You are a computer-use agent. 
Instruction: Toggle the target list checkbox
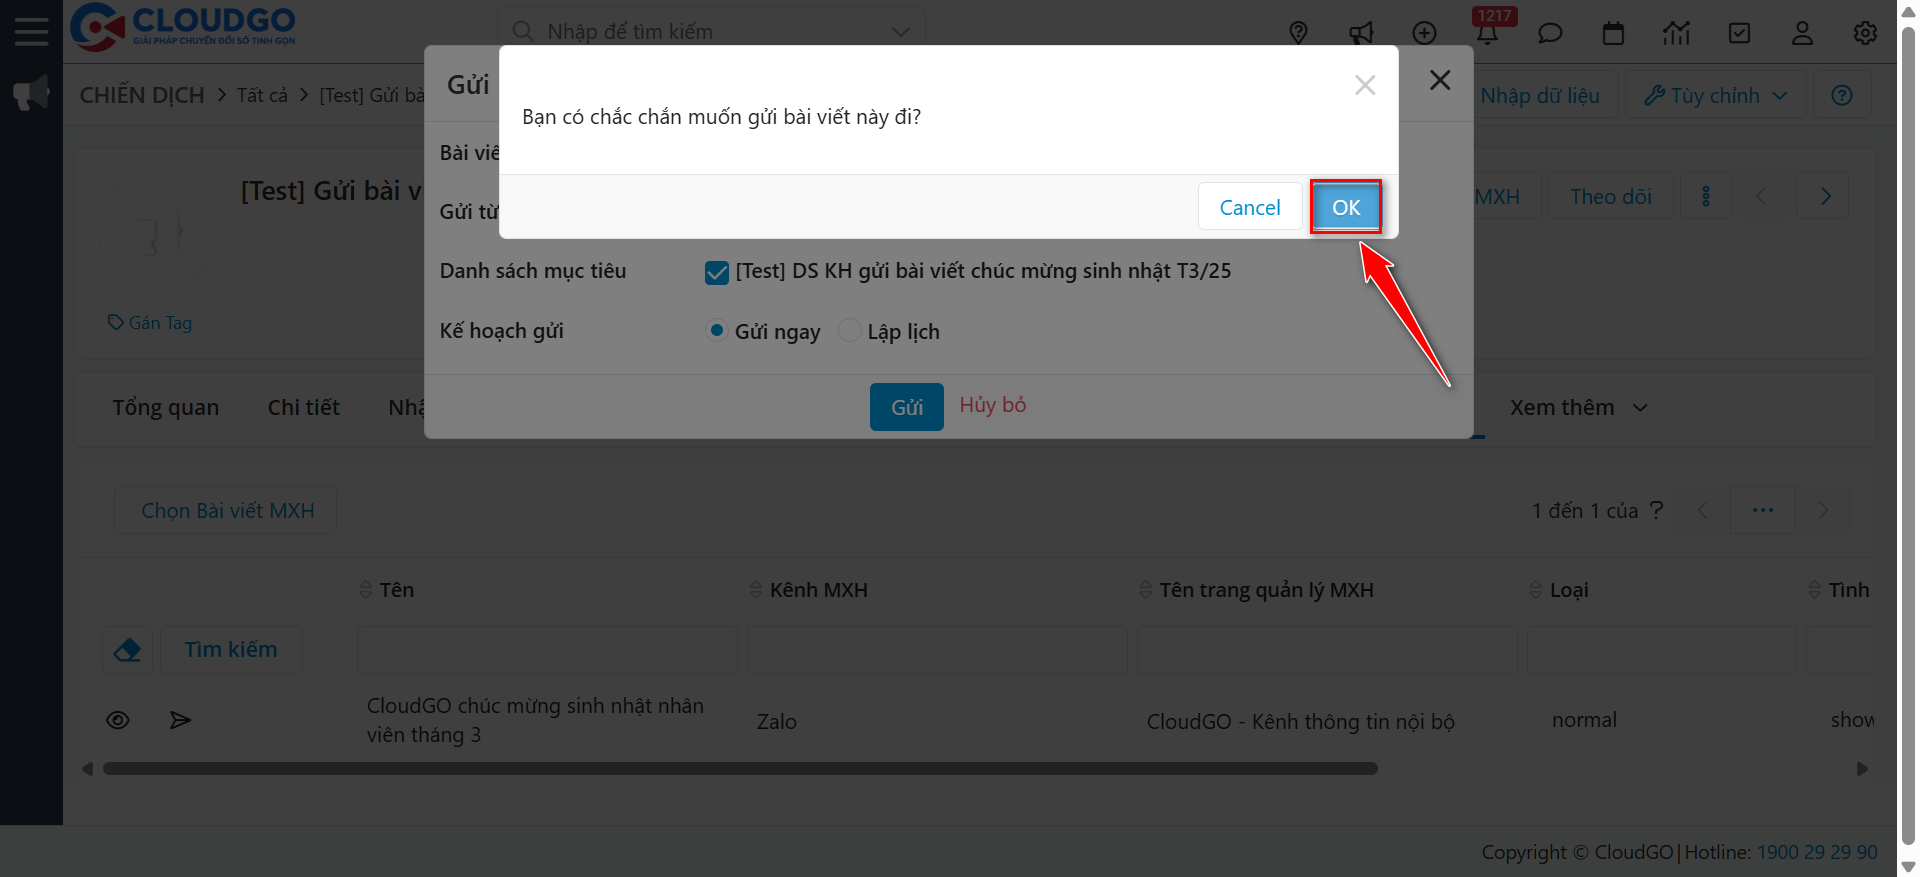point(717,273)
